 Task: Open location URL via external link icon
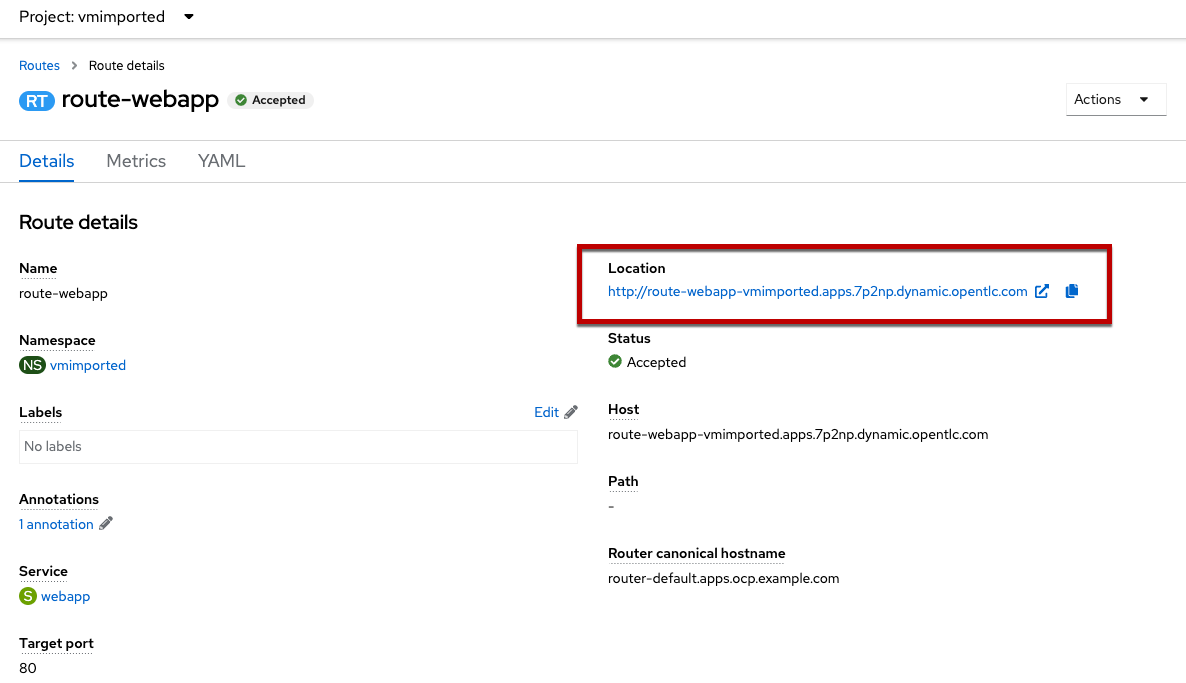pos(1042,292)
